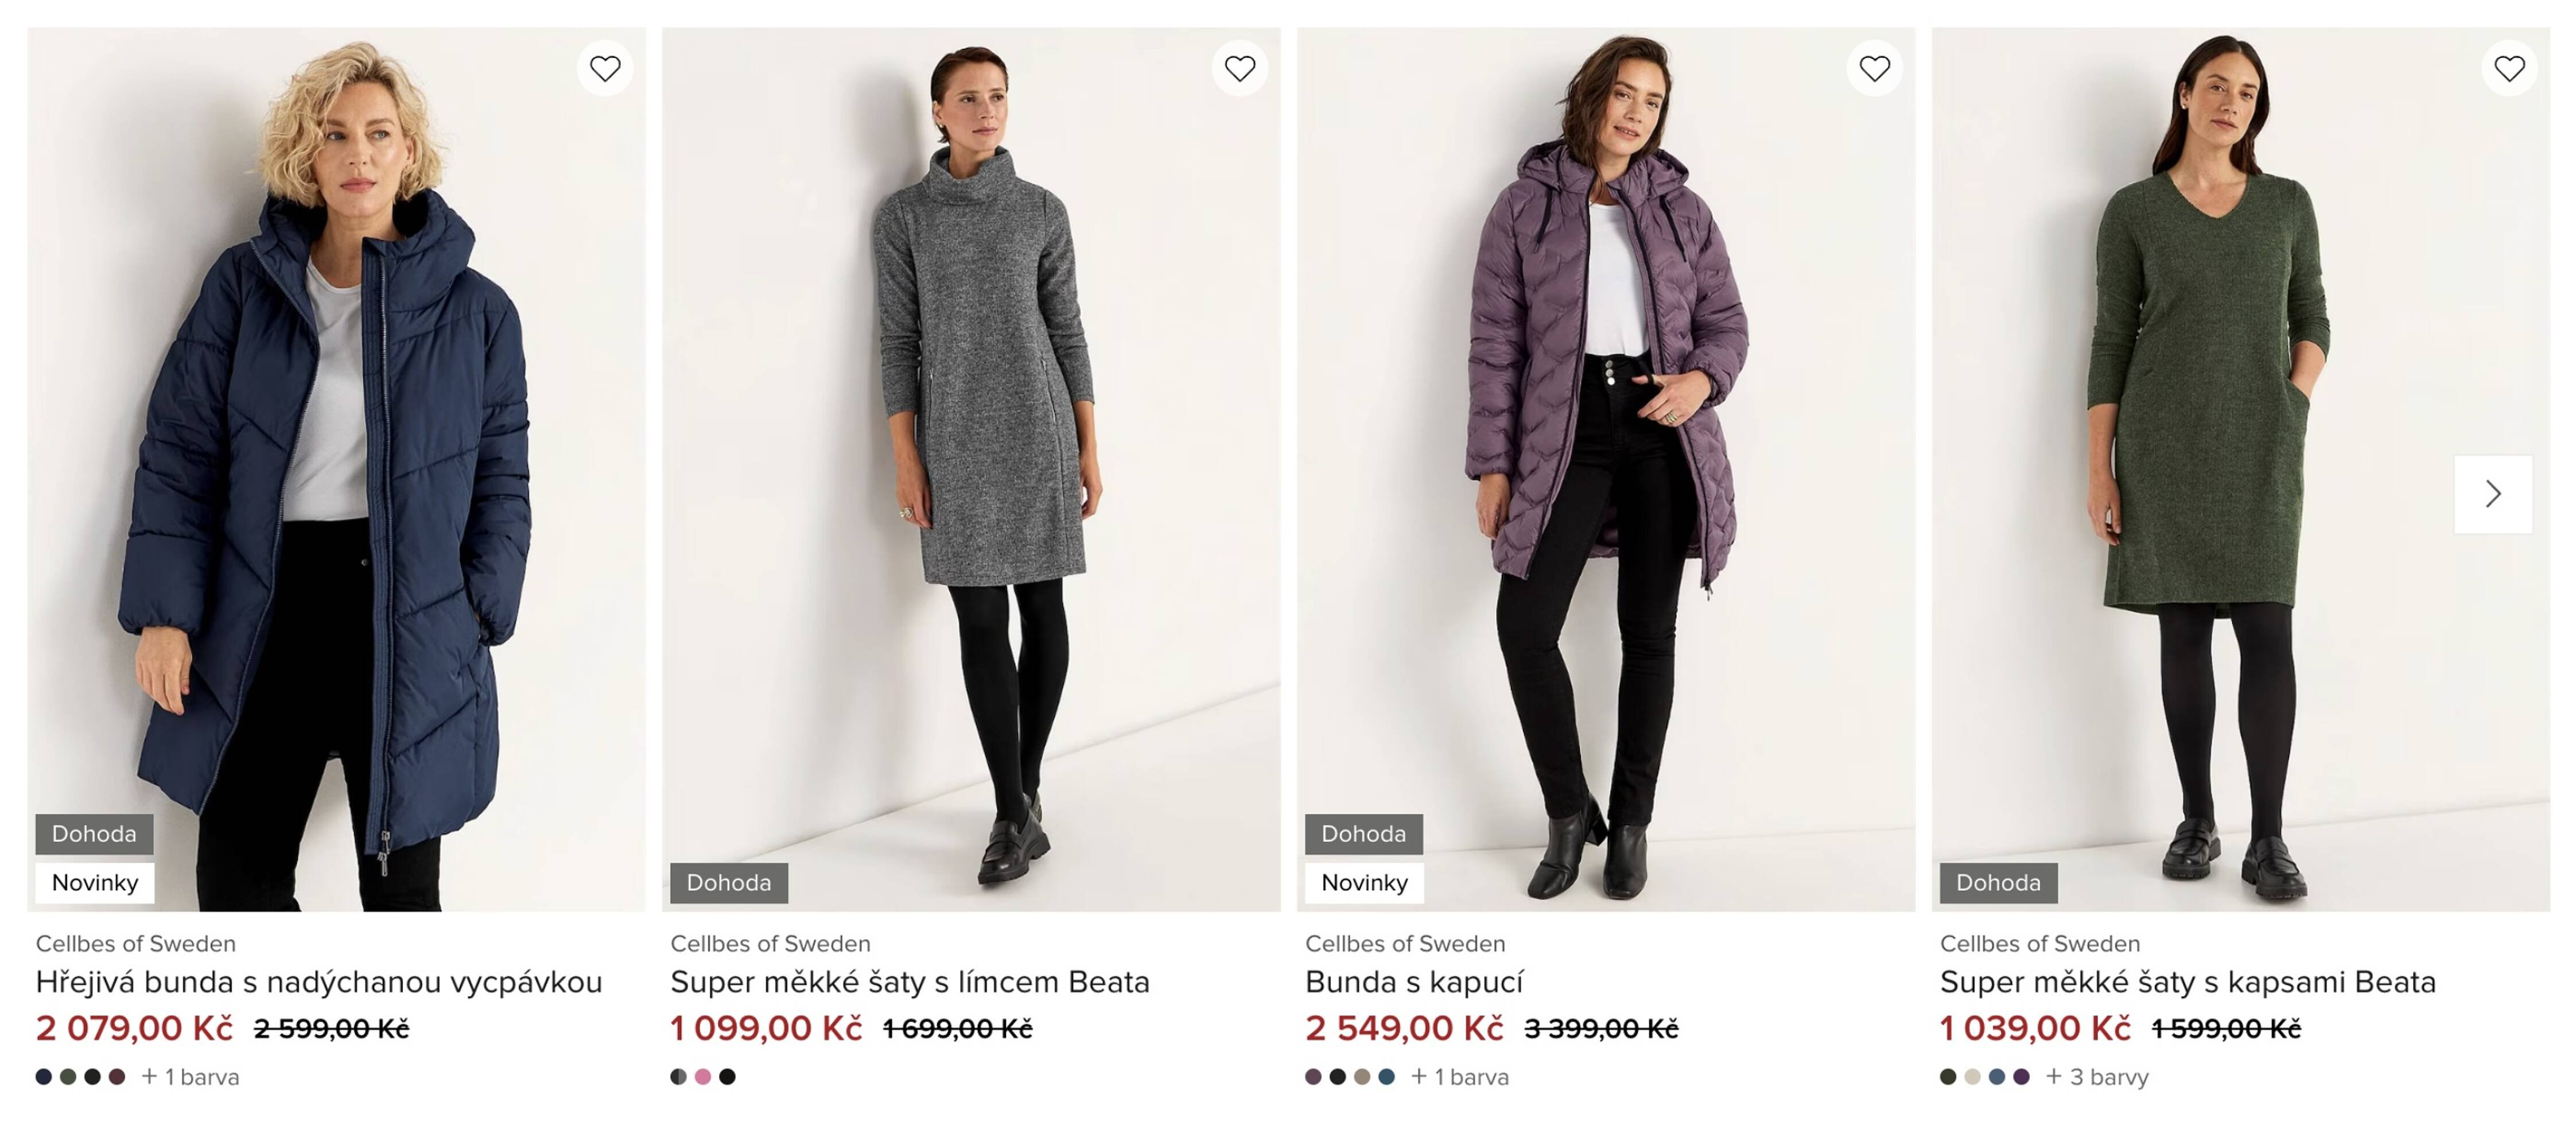The width and height of the screenshot is (2576, 1148).
Task: Click the Novinky label on the purple jacket
Action: point(1364,883)
